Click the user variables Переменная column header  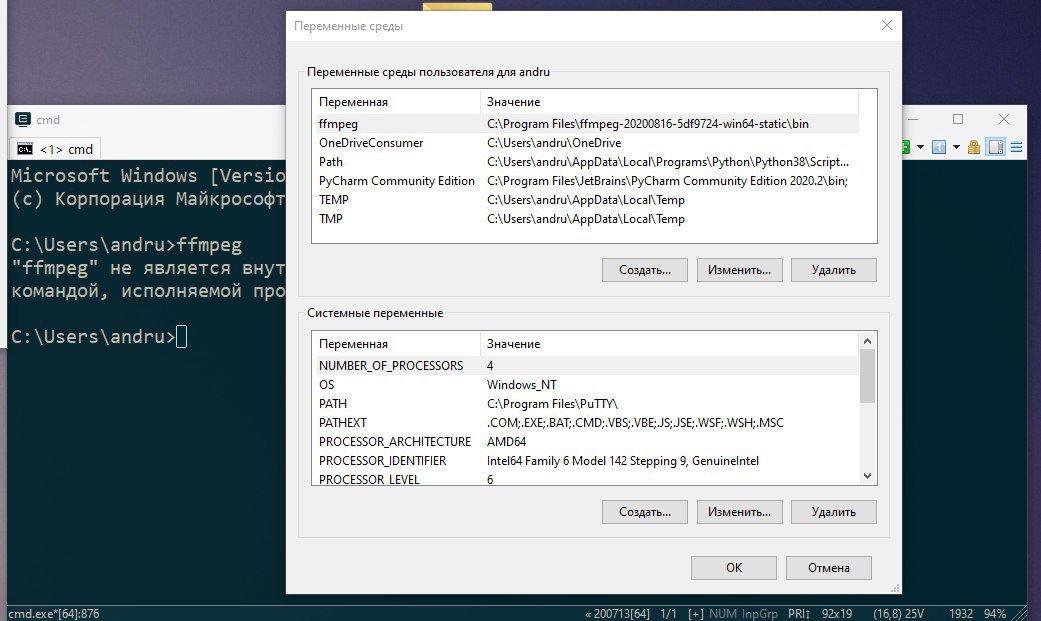pyautogui.click(x=396, y=102)
